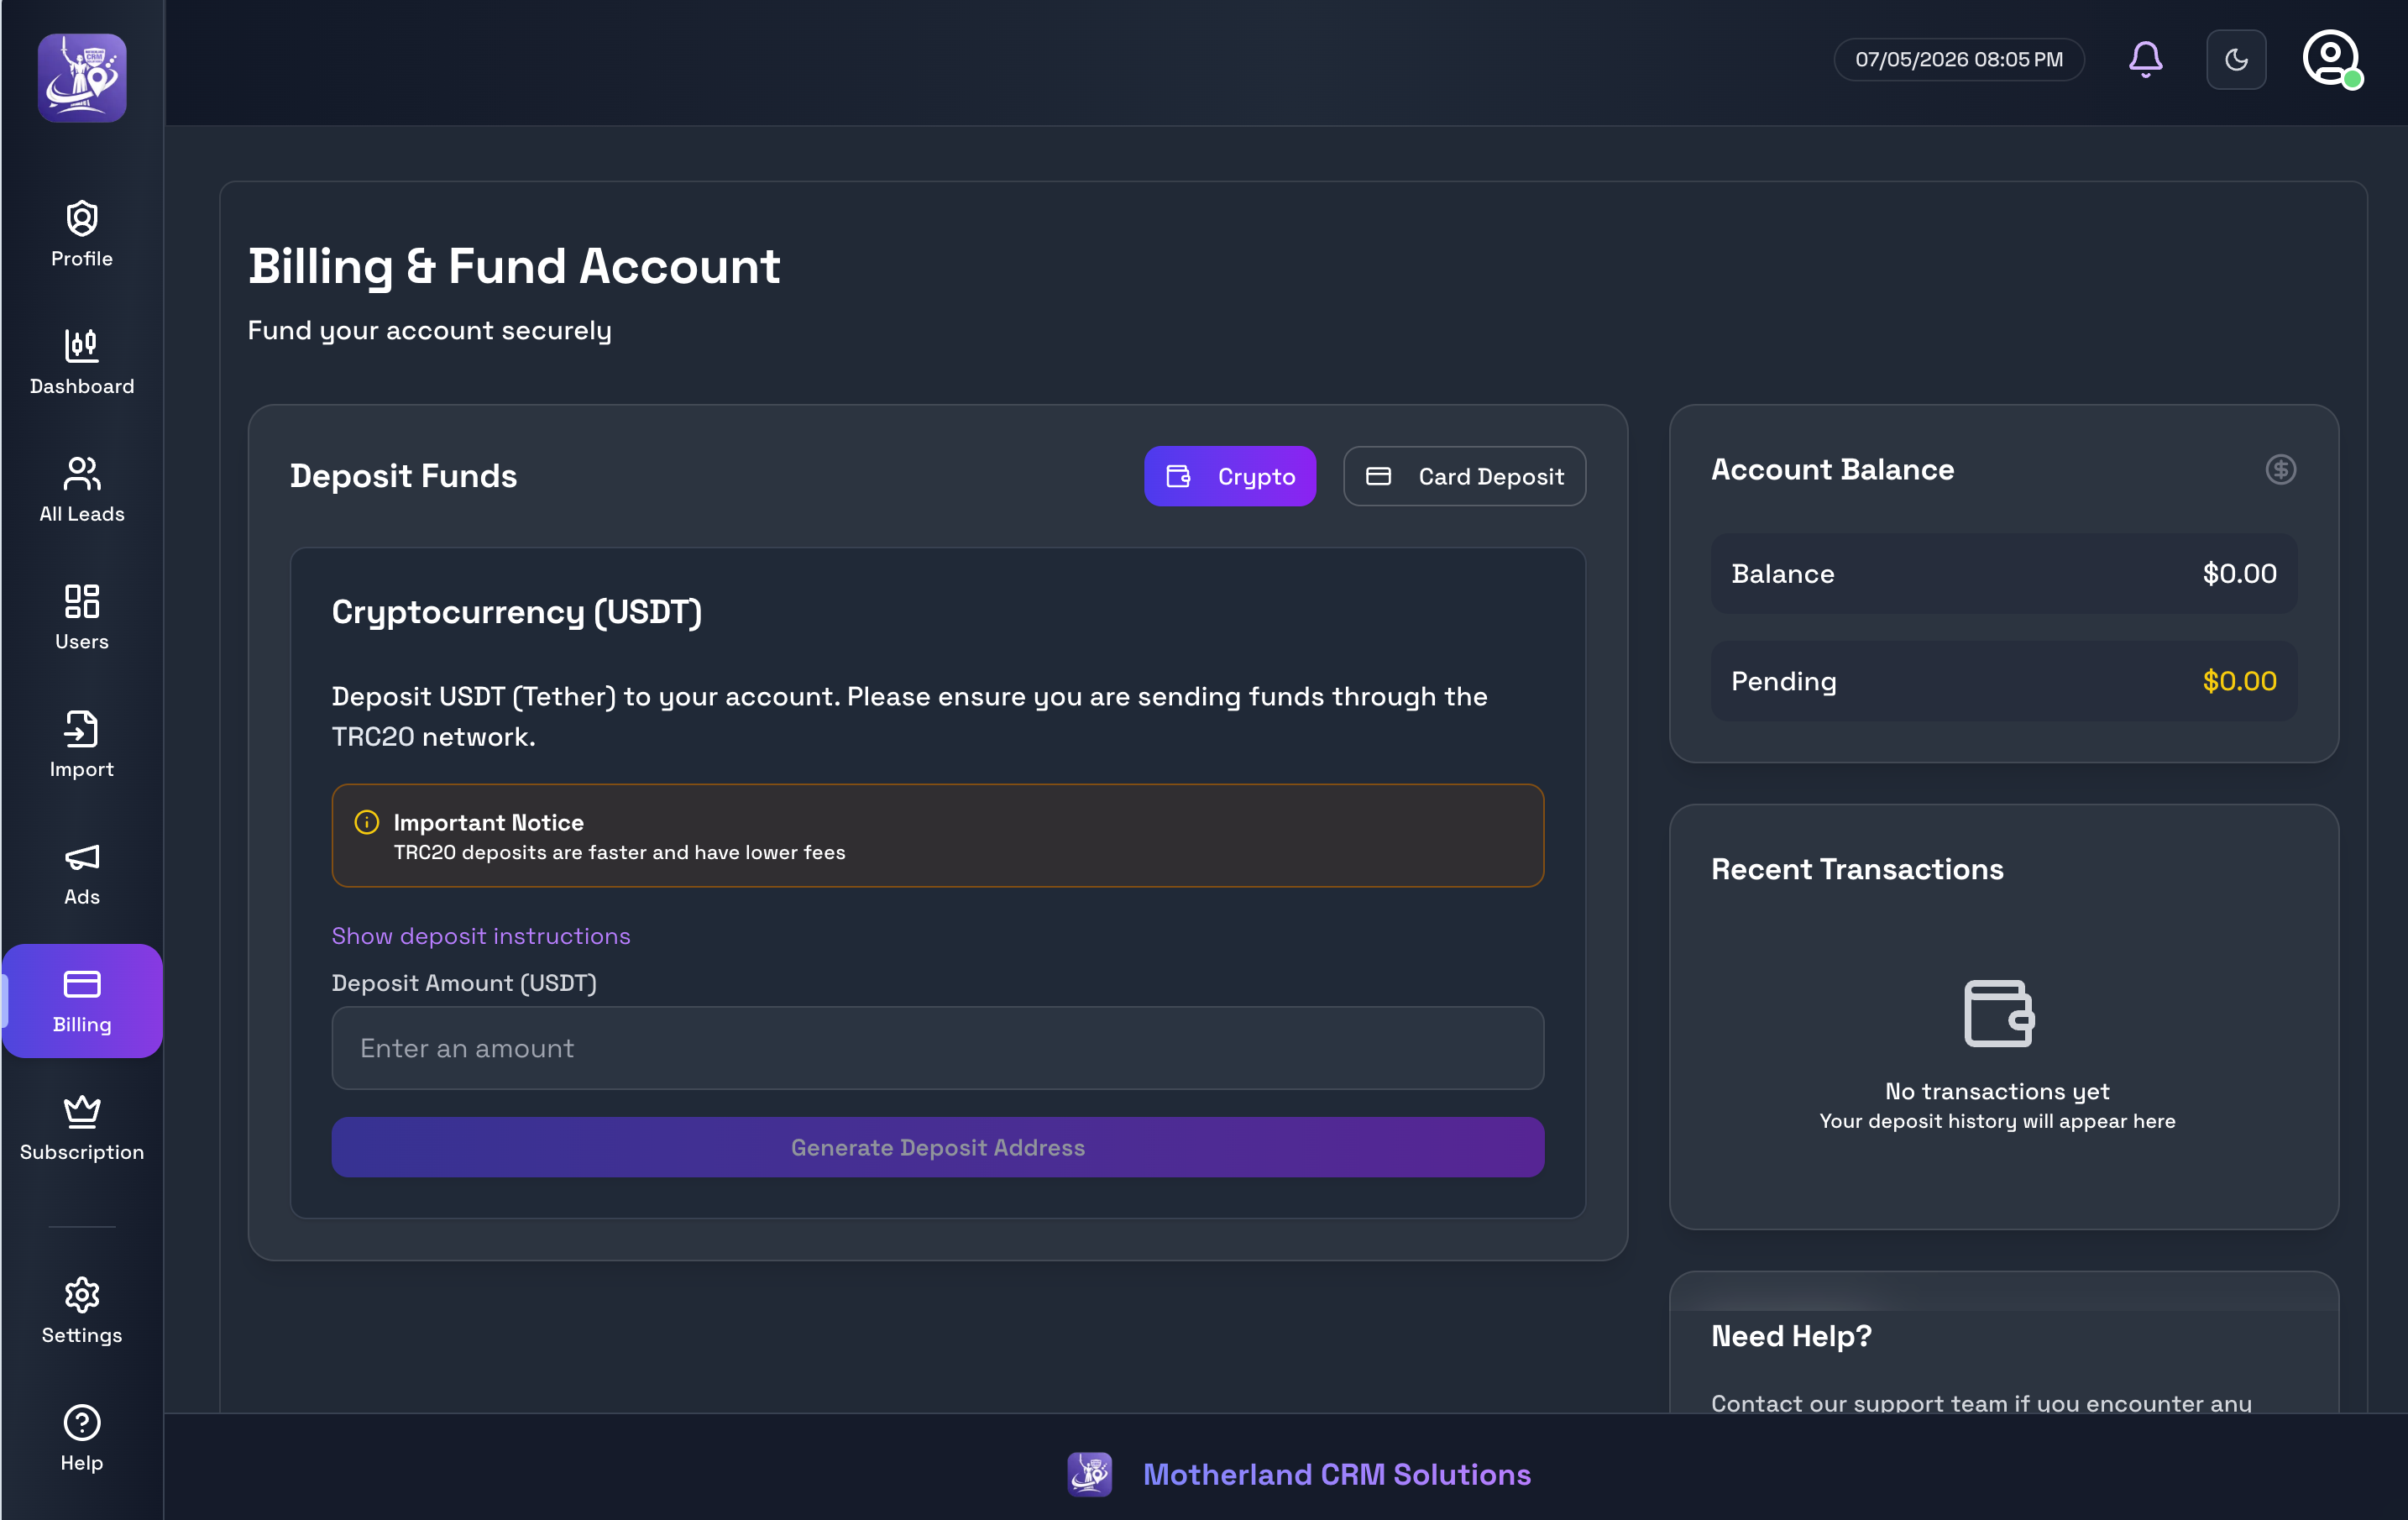Open the Import section

coord(82,745)
